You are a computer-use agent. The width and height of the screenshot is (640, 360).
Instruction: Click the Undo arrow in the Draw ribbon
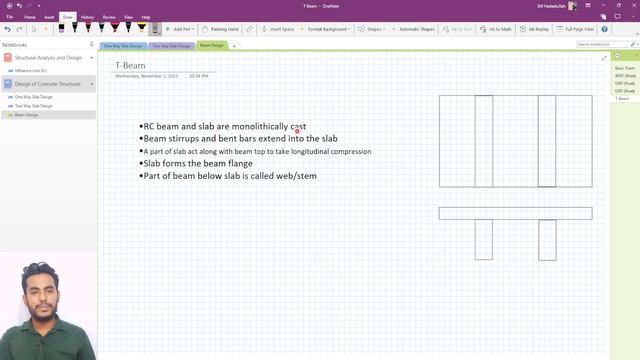(x=7, y=29)
